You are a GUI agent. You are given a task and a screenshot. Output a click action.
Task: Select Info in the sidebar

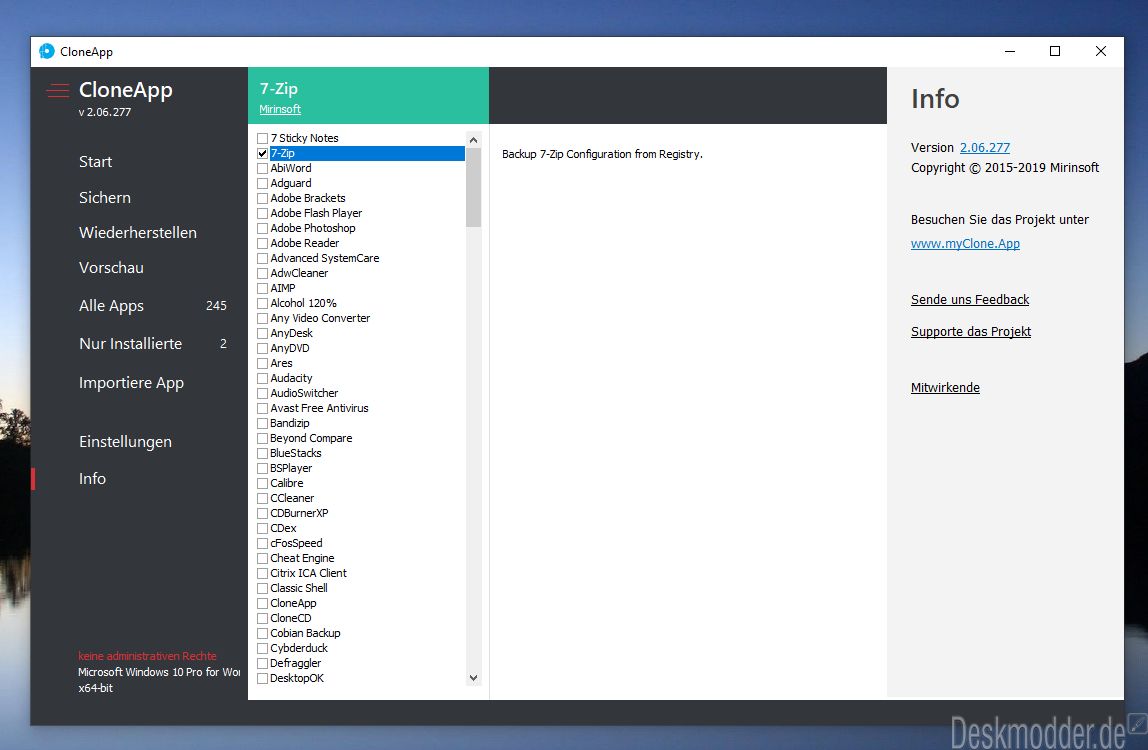coord(92,479)
